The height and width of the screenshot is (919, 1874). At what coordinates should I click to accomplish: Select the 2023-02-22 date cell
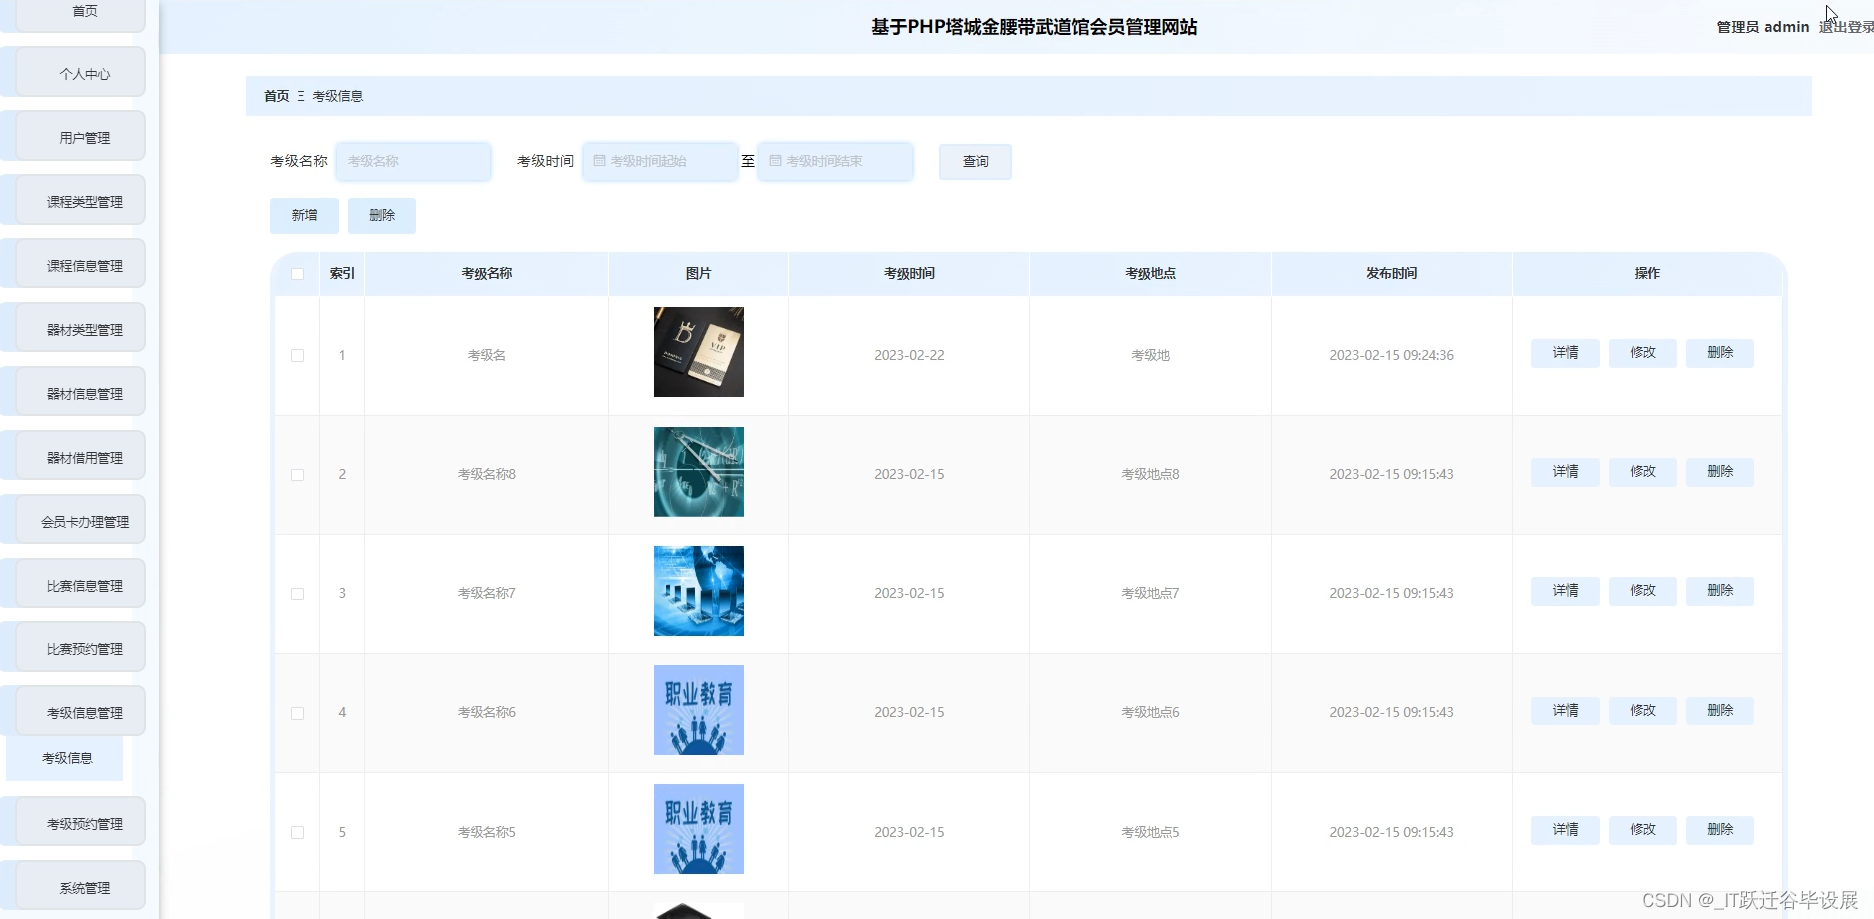(909, 355)
